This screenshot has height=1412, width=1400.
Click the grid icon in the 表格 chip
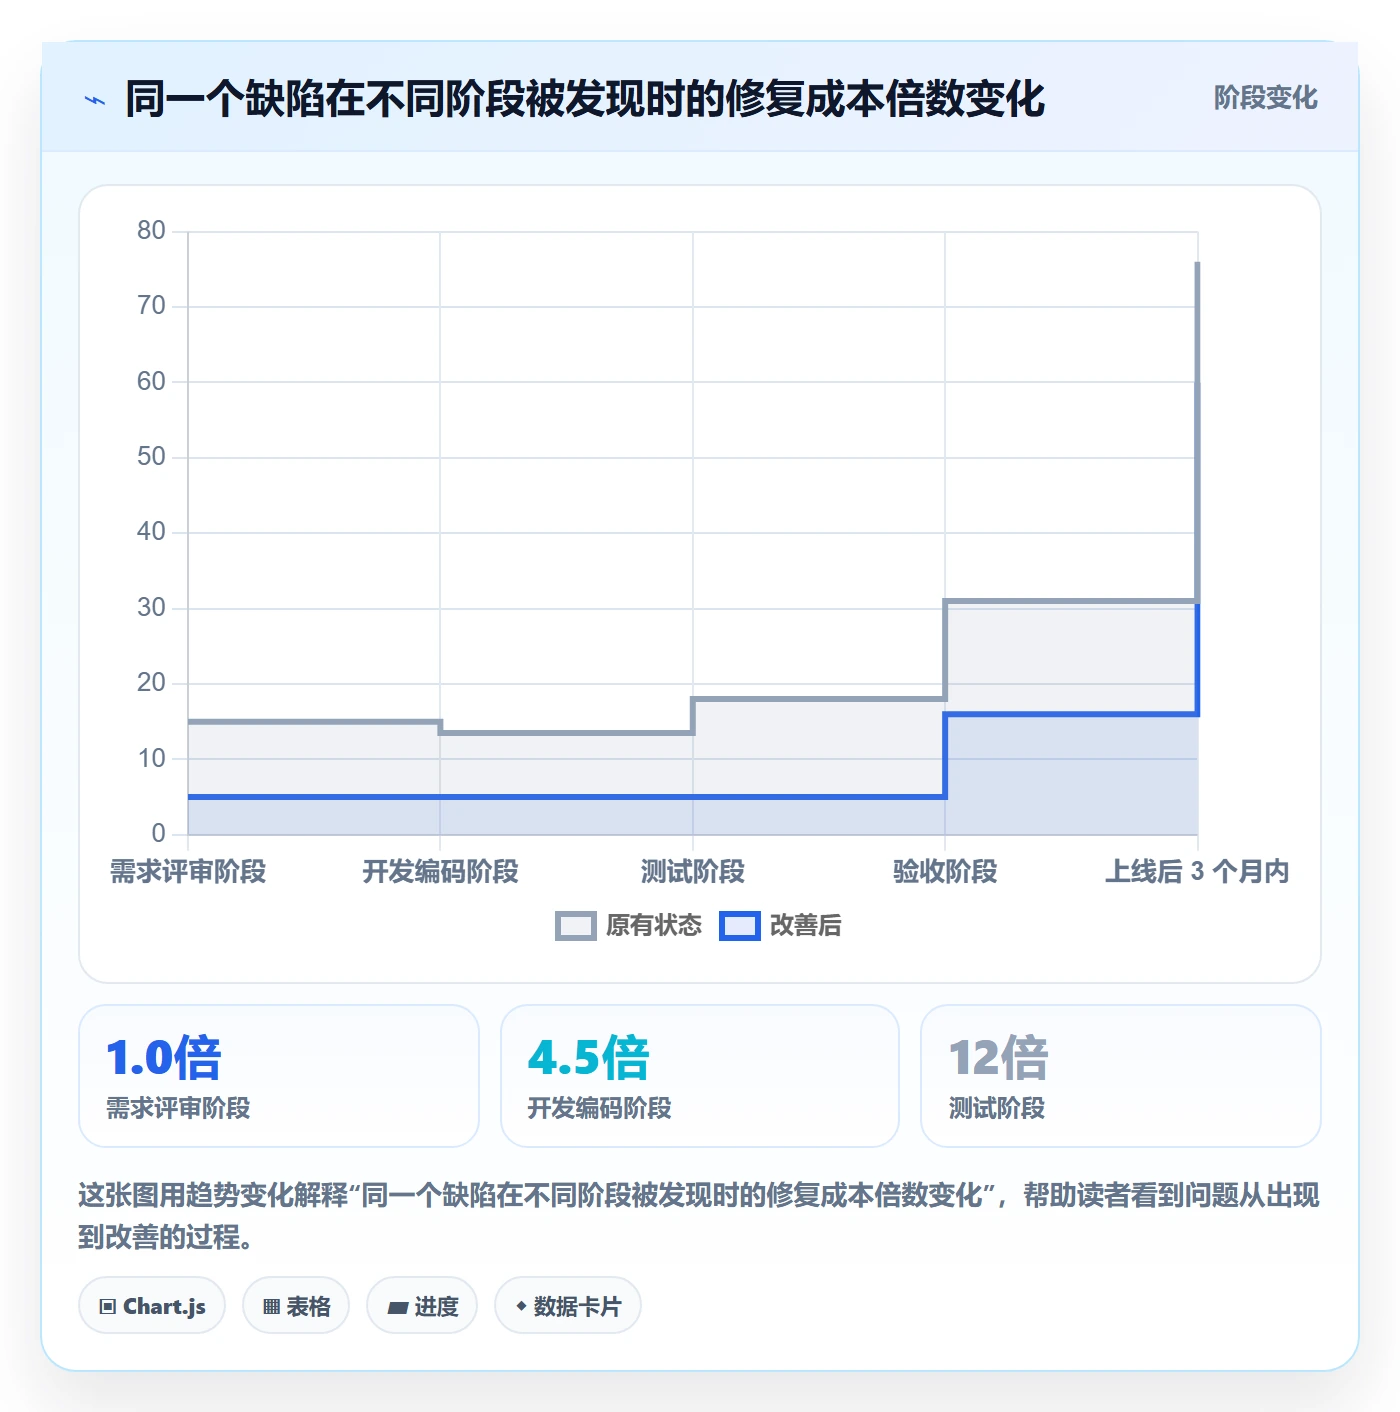pyautogui.click(x=271, y=1307)
